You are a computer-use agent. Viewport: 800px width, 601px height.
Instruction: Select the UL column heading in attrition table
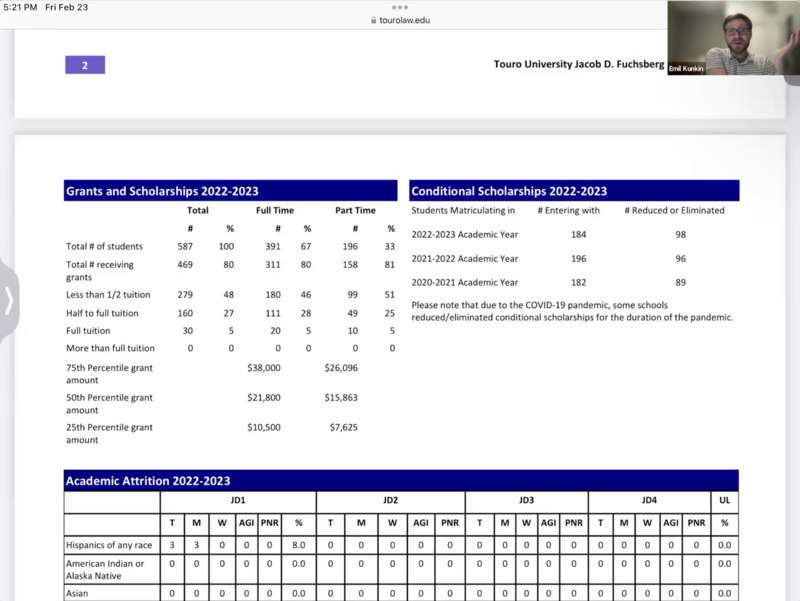(724, 499)
